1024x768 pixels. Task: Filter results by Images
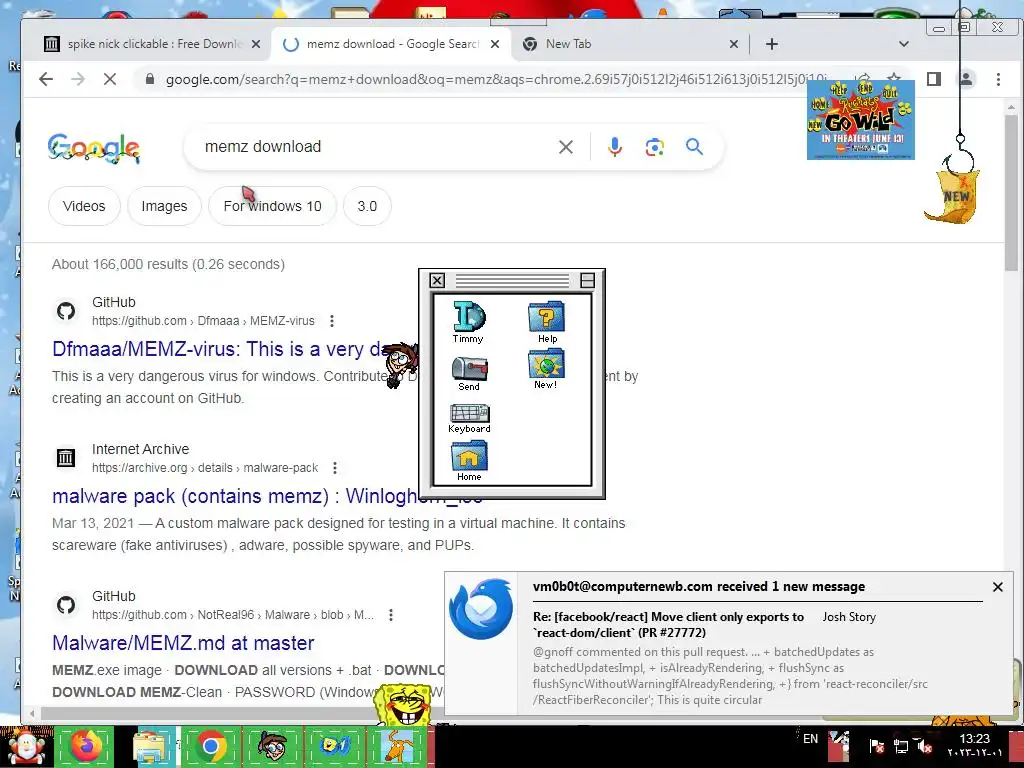click(x=165, y=206)
